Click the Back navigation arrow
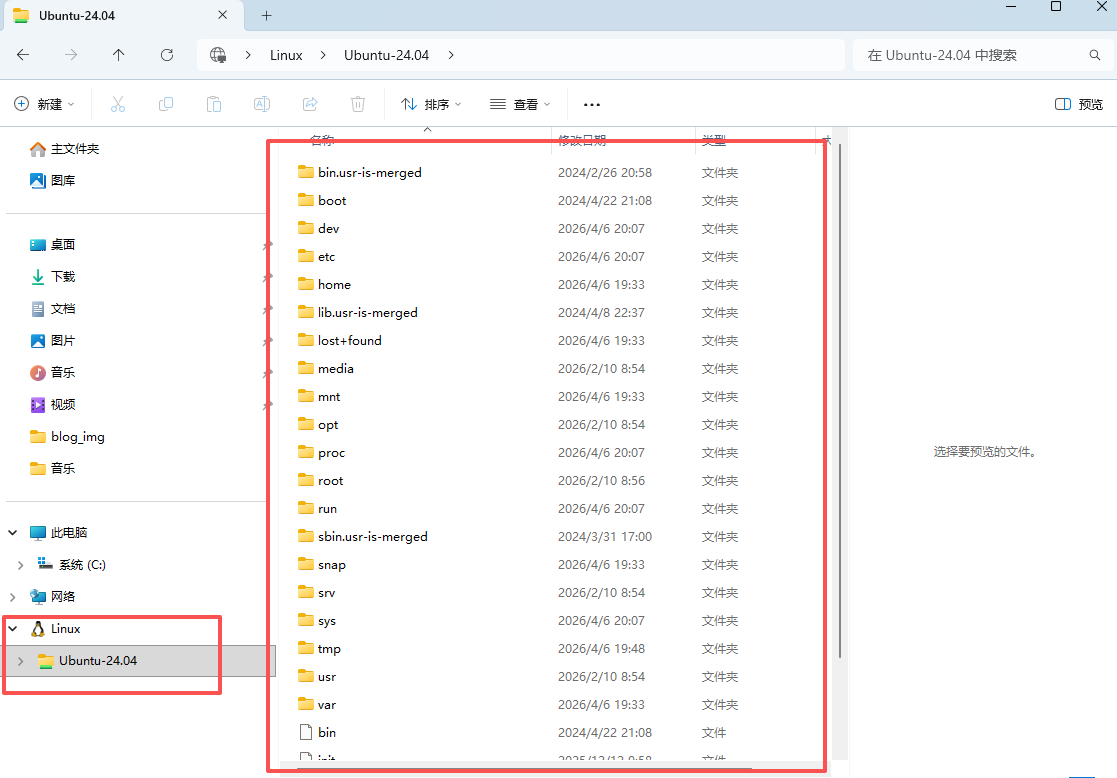 [23, 55]
